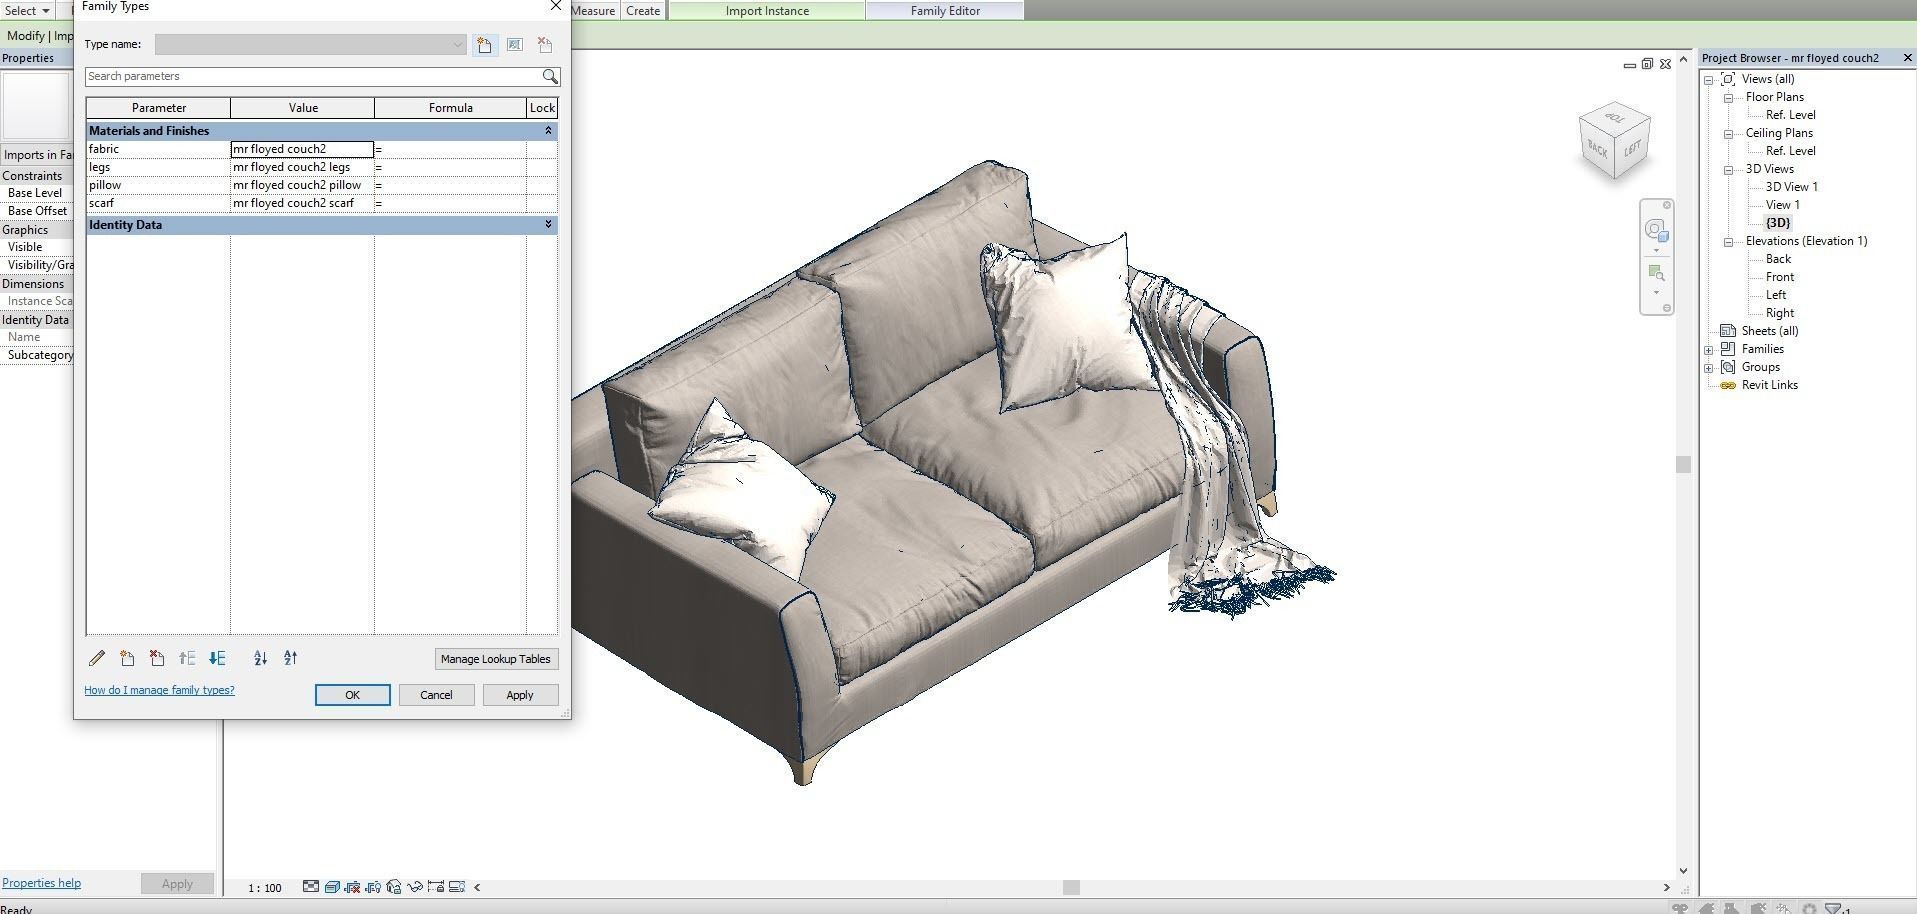Restore down the 3D view window
The image size is (1917, 914).
(x=1647, y=64)
